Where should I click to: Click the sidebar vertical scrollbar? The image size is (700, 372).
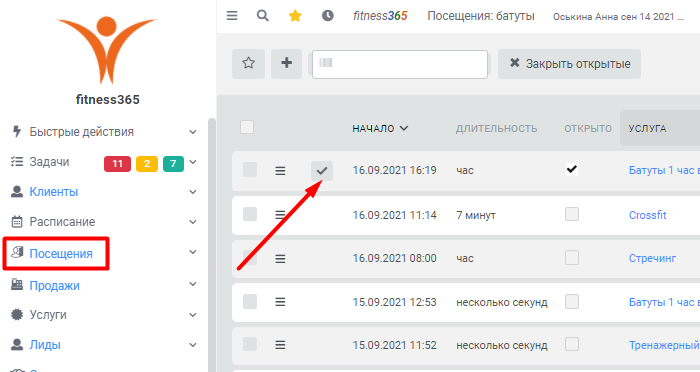212,245
